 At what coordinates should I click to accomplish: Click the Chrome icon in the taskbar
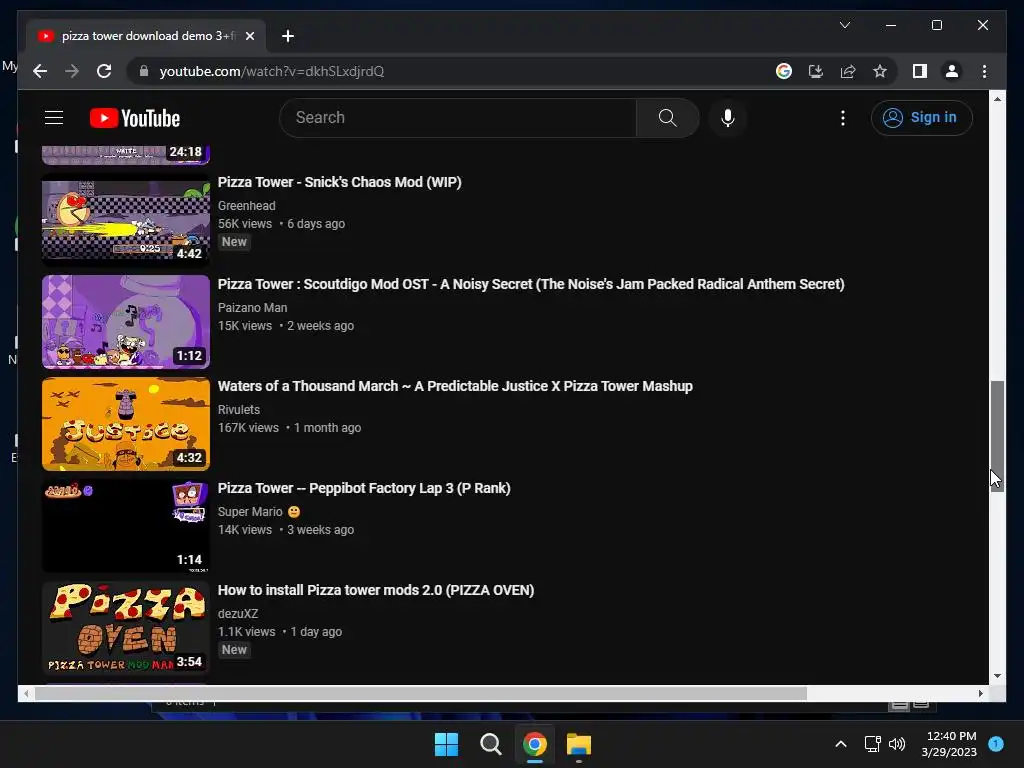click(534, 744)
